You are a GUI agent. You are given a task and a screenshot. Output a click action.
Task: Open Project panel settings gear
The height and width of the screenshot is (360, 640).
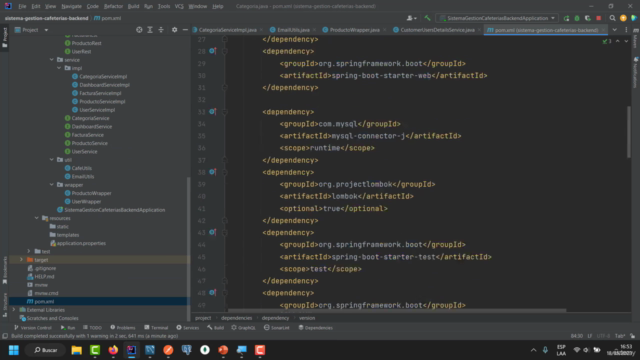[174, 30]
